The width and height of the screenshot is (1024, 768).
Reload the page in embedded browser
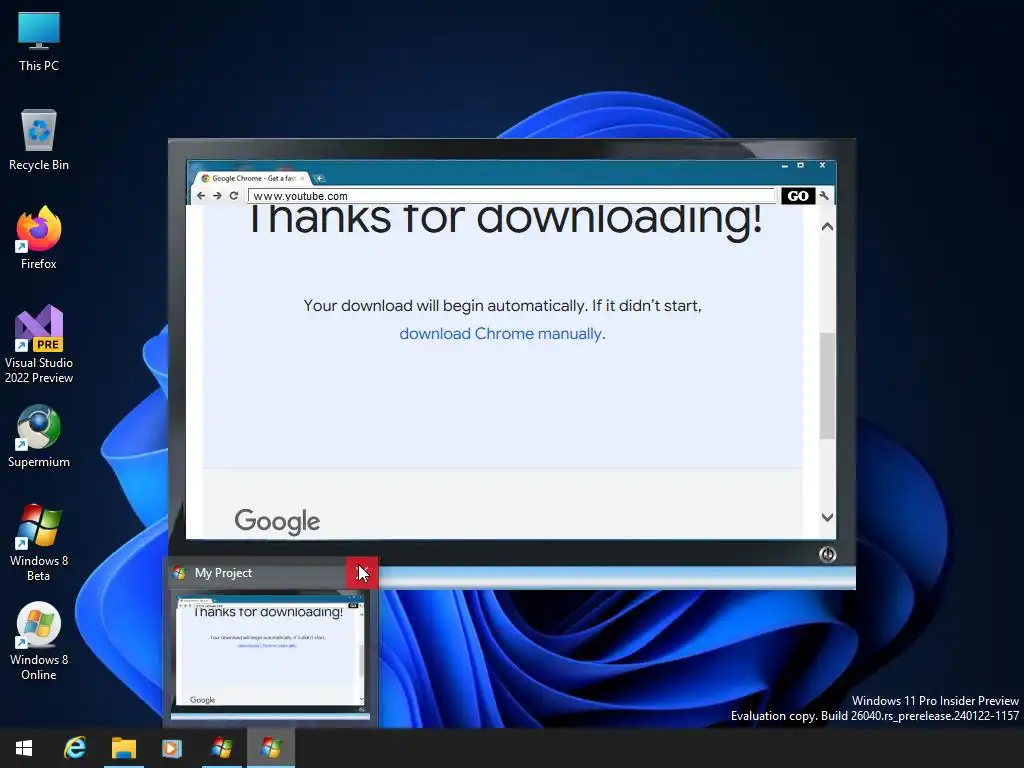[233, 195]
